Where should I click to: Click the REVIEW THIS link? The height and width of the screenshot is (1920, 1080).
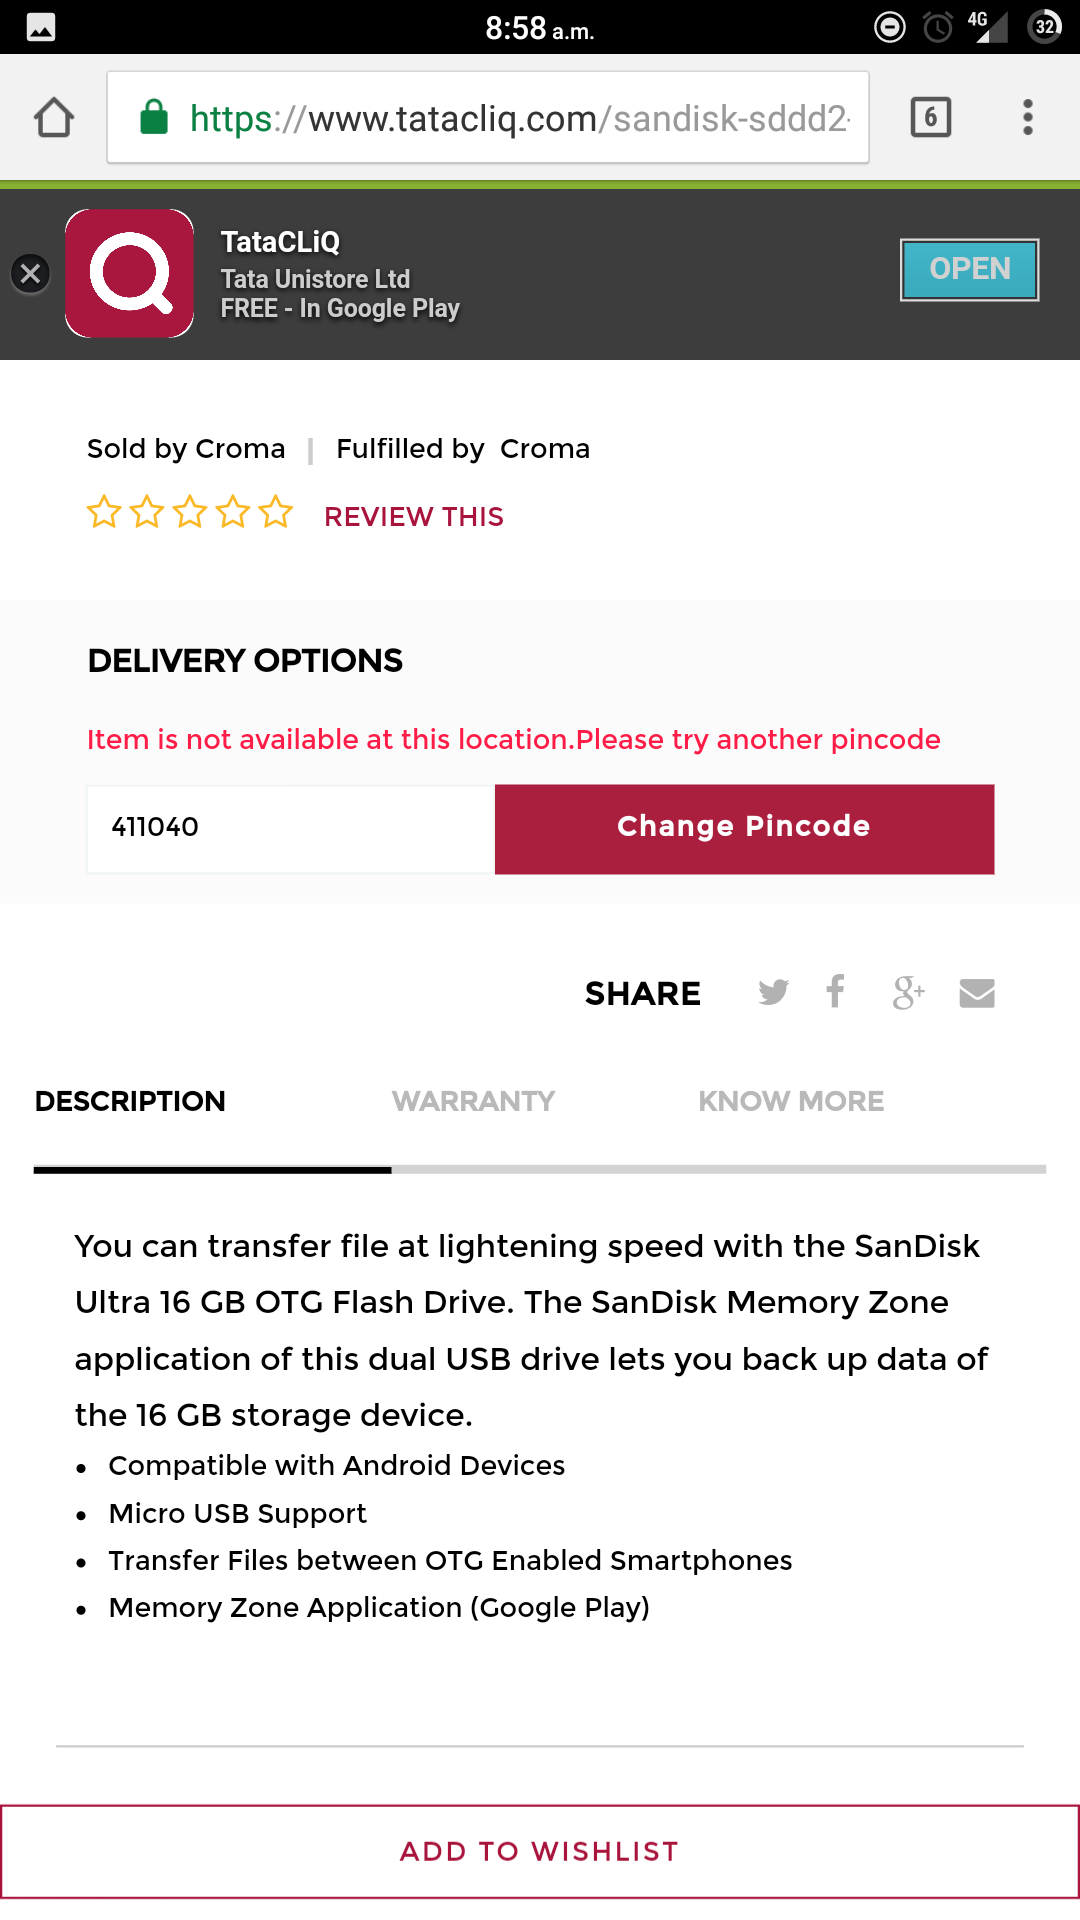click(414, 517)
